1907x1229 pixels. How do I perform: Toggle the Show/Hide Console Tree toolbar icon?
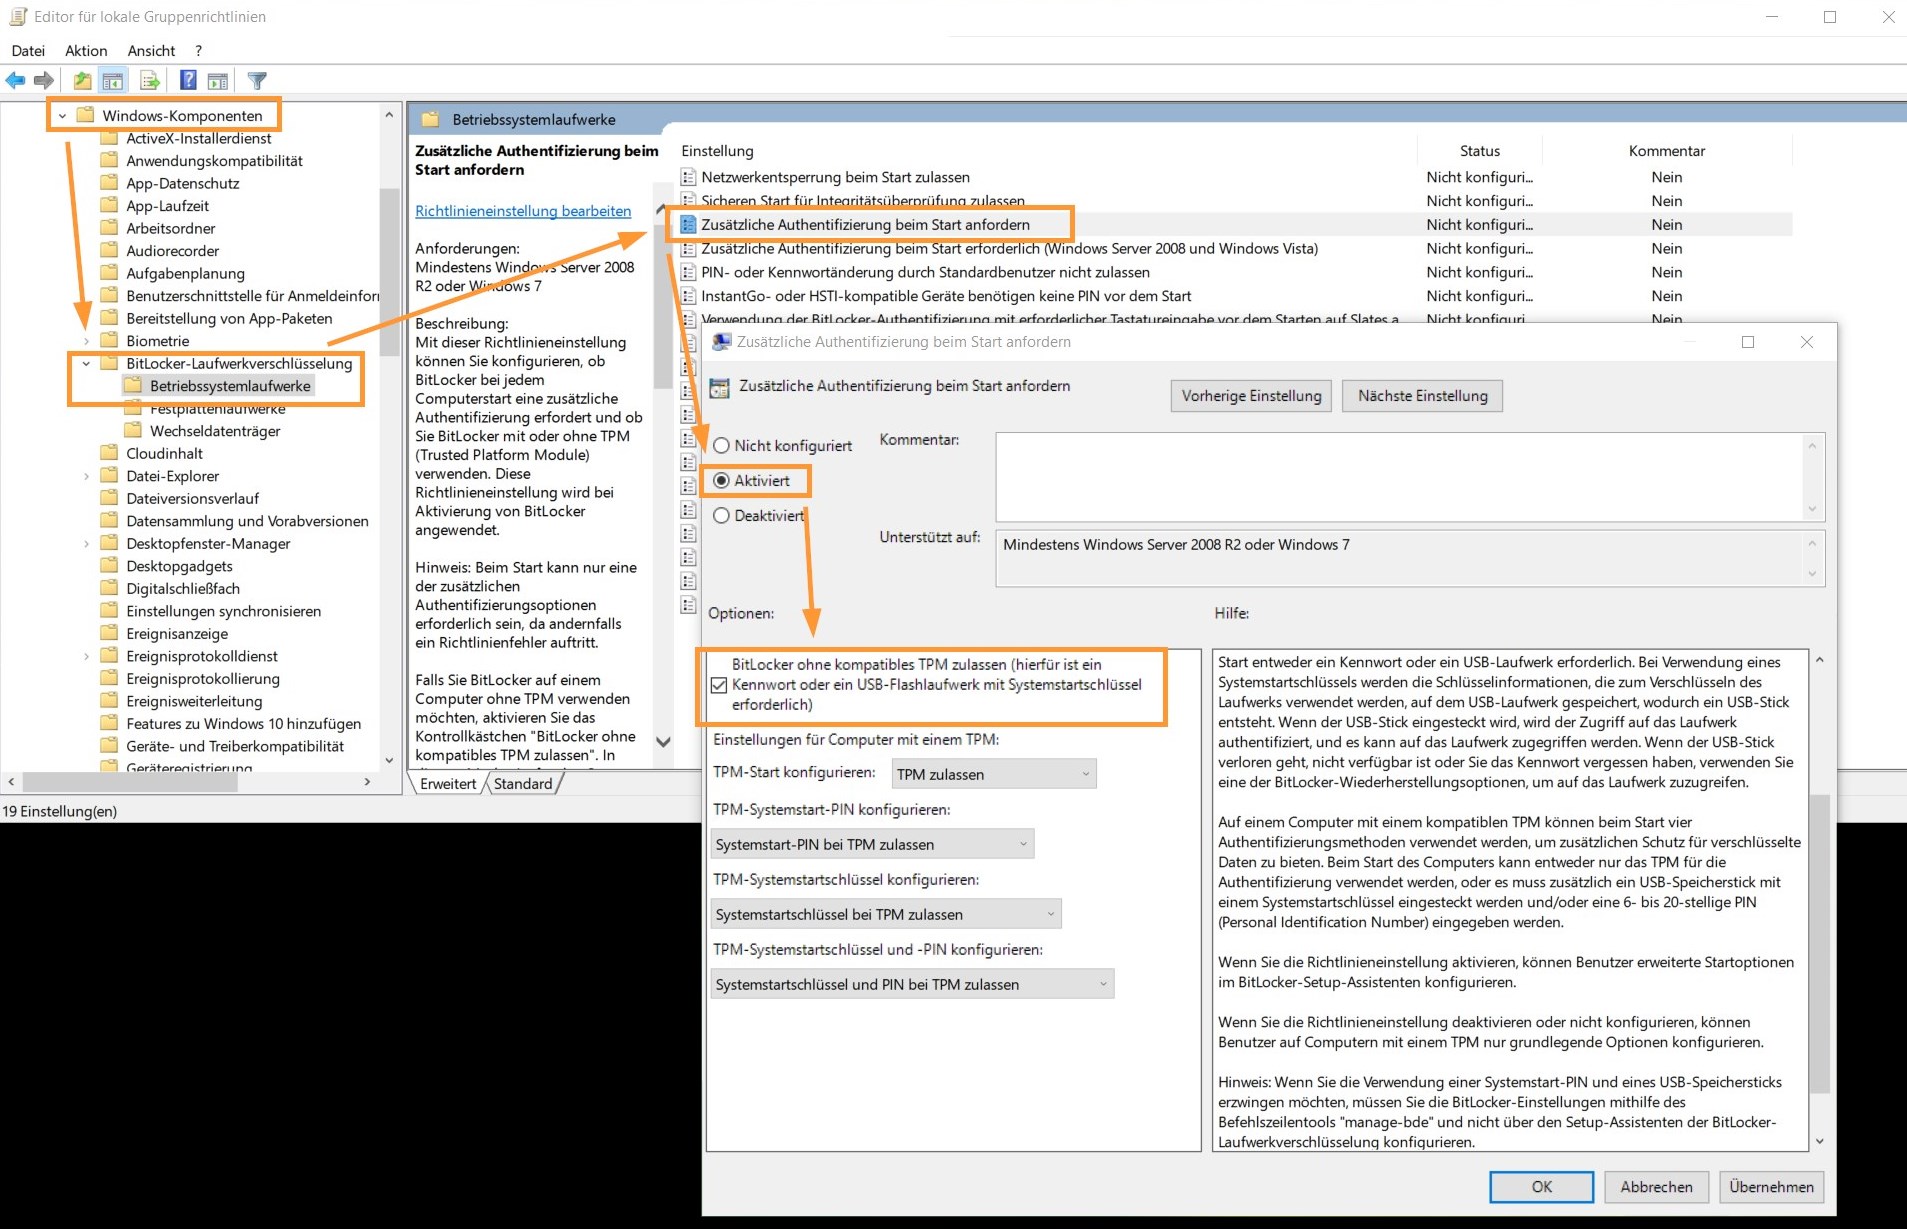coord(113,81)
